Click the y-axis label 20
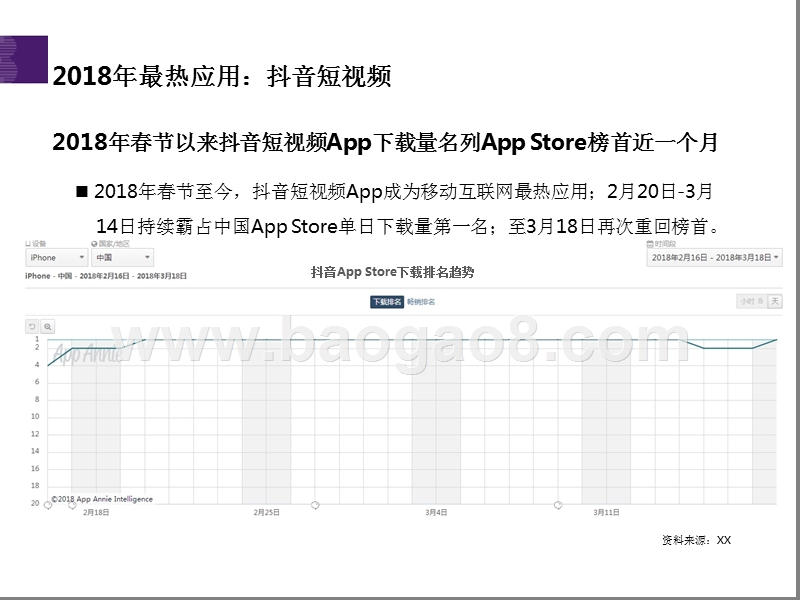This screenshot has height=600, width=800. coord(35,503)
